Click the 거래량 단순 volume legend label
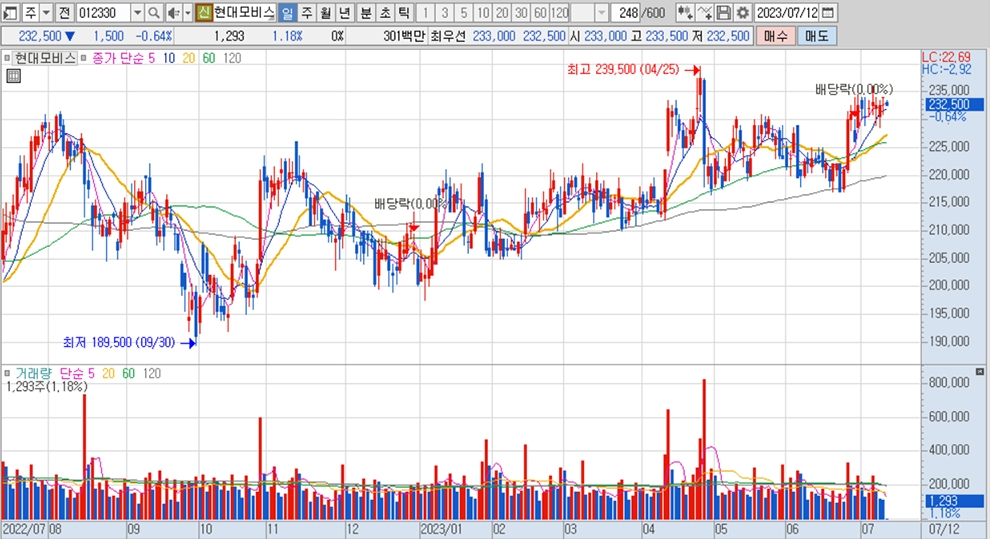990x539 pixels. (x=55, y=374)
